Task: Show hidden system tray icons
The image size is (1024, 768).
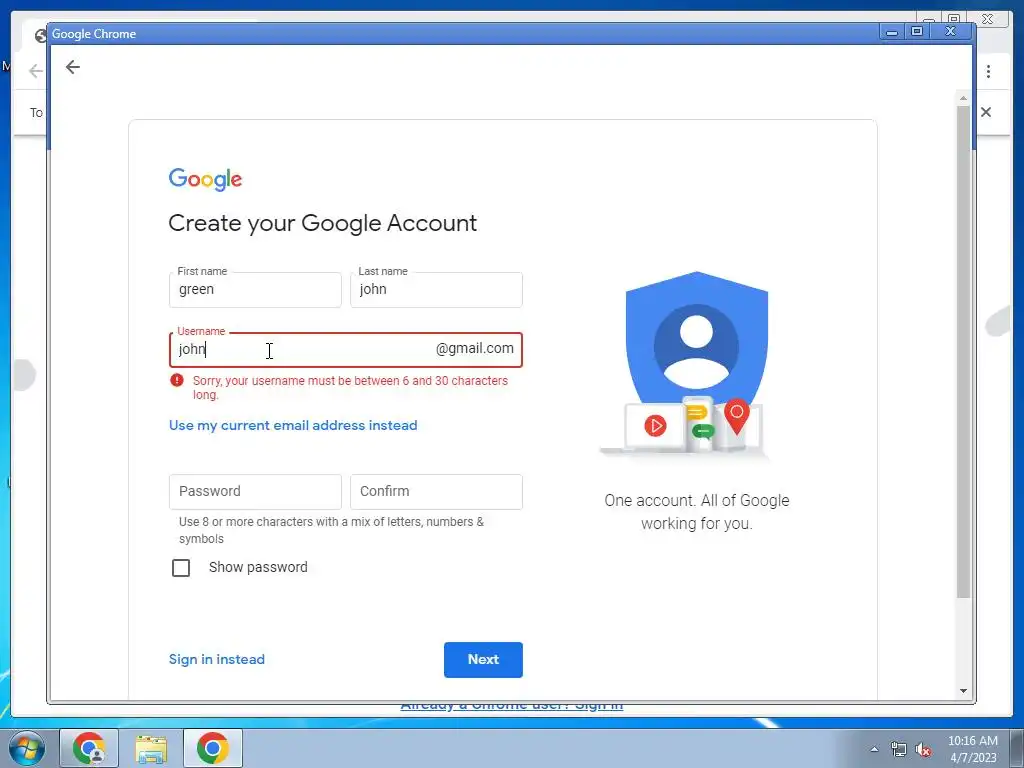Action: click(874, 749)
